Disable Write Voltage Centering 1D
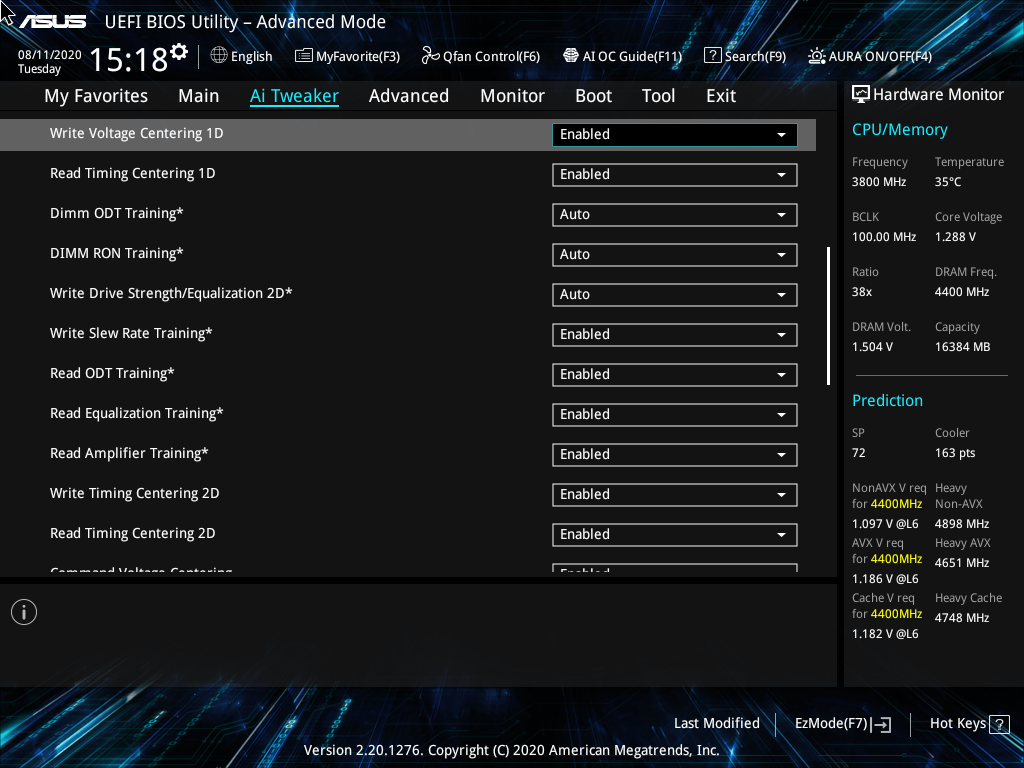1024x768 pixels. (674, 134)
